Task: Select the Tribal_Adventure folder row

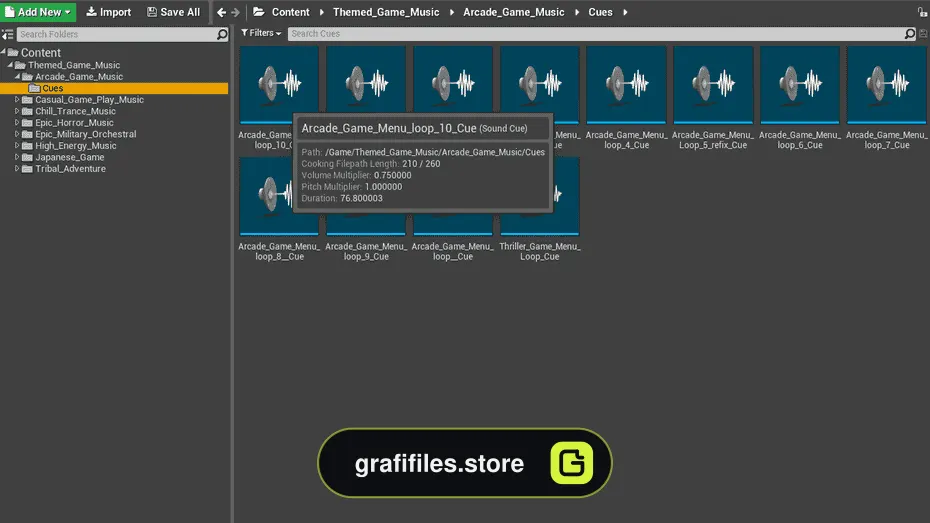Action: coord(114,168)
